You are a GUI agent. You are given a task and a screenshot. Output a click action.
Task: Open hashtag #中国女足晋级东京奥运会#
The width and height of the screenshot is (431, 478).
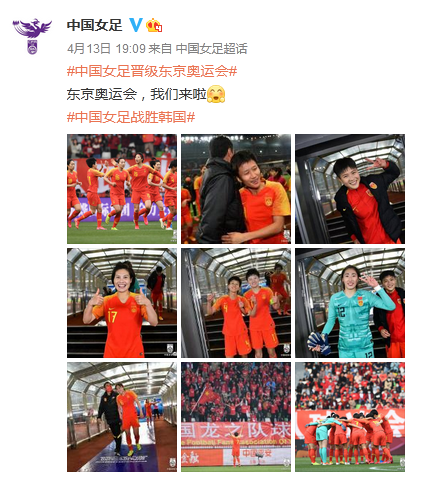click(152, 71)
